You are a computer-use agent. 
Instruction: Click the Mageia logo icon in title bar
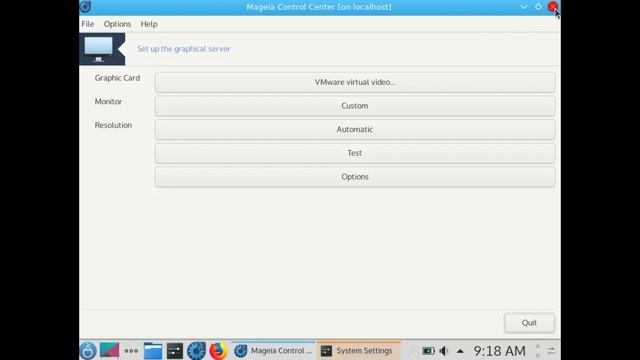pyautogui.click(x=86, y=7)
